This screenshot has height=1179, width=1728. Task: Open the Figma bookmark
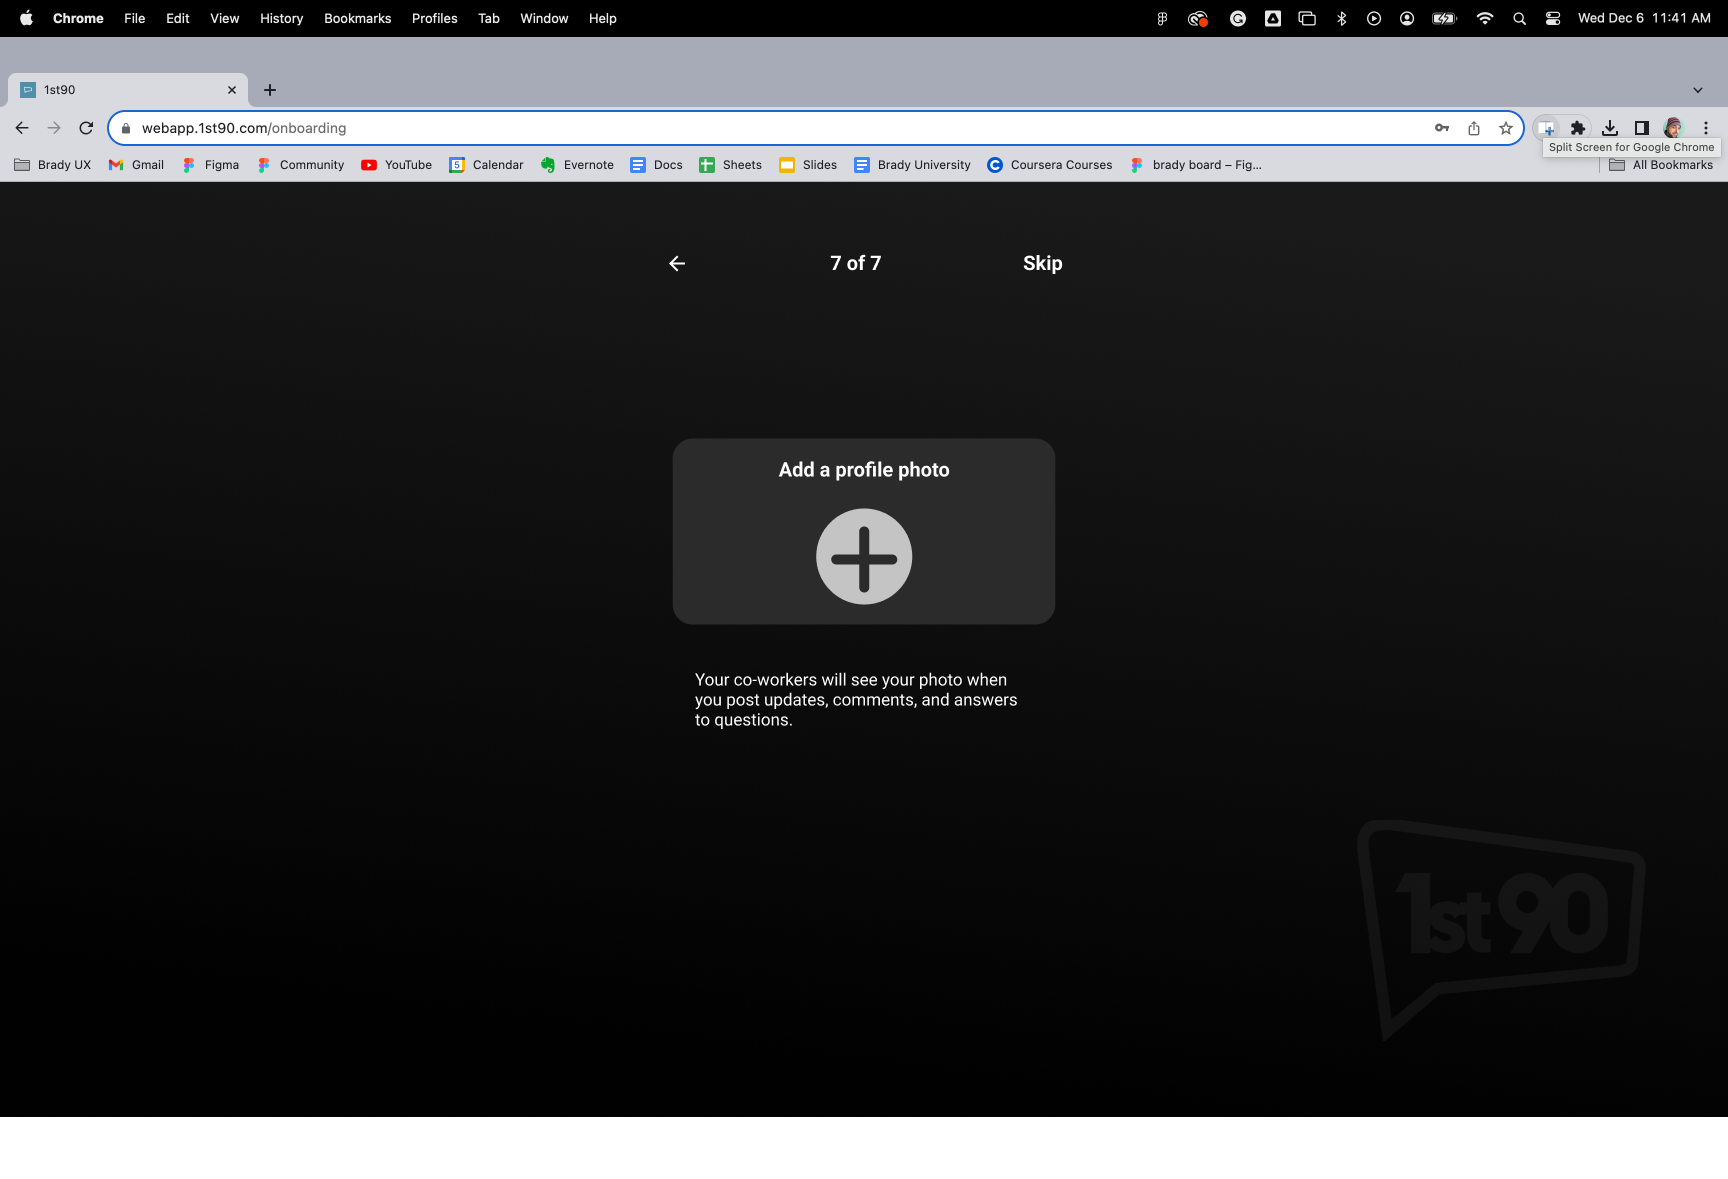point(210,165)
